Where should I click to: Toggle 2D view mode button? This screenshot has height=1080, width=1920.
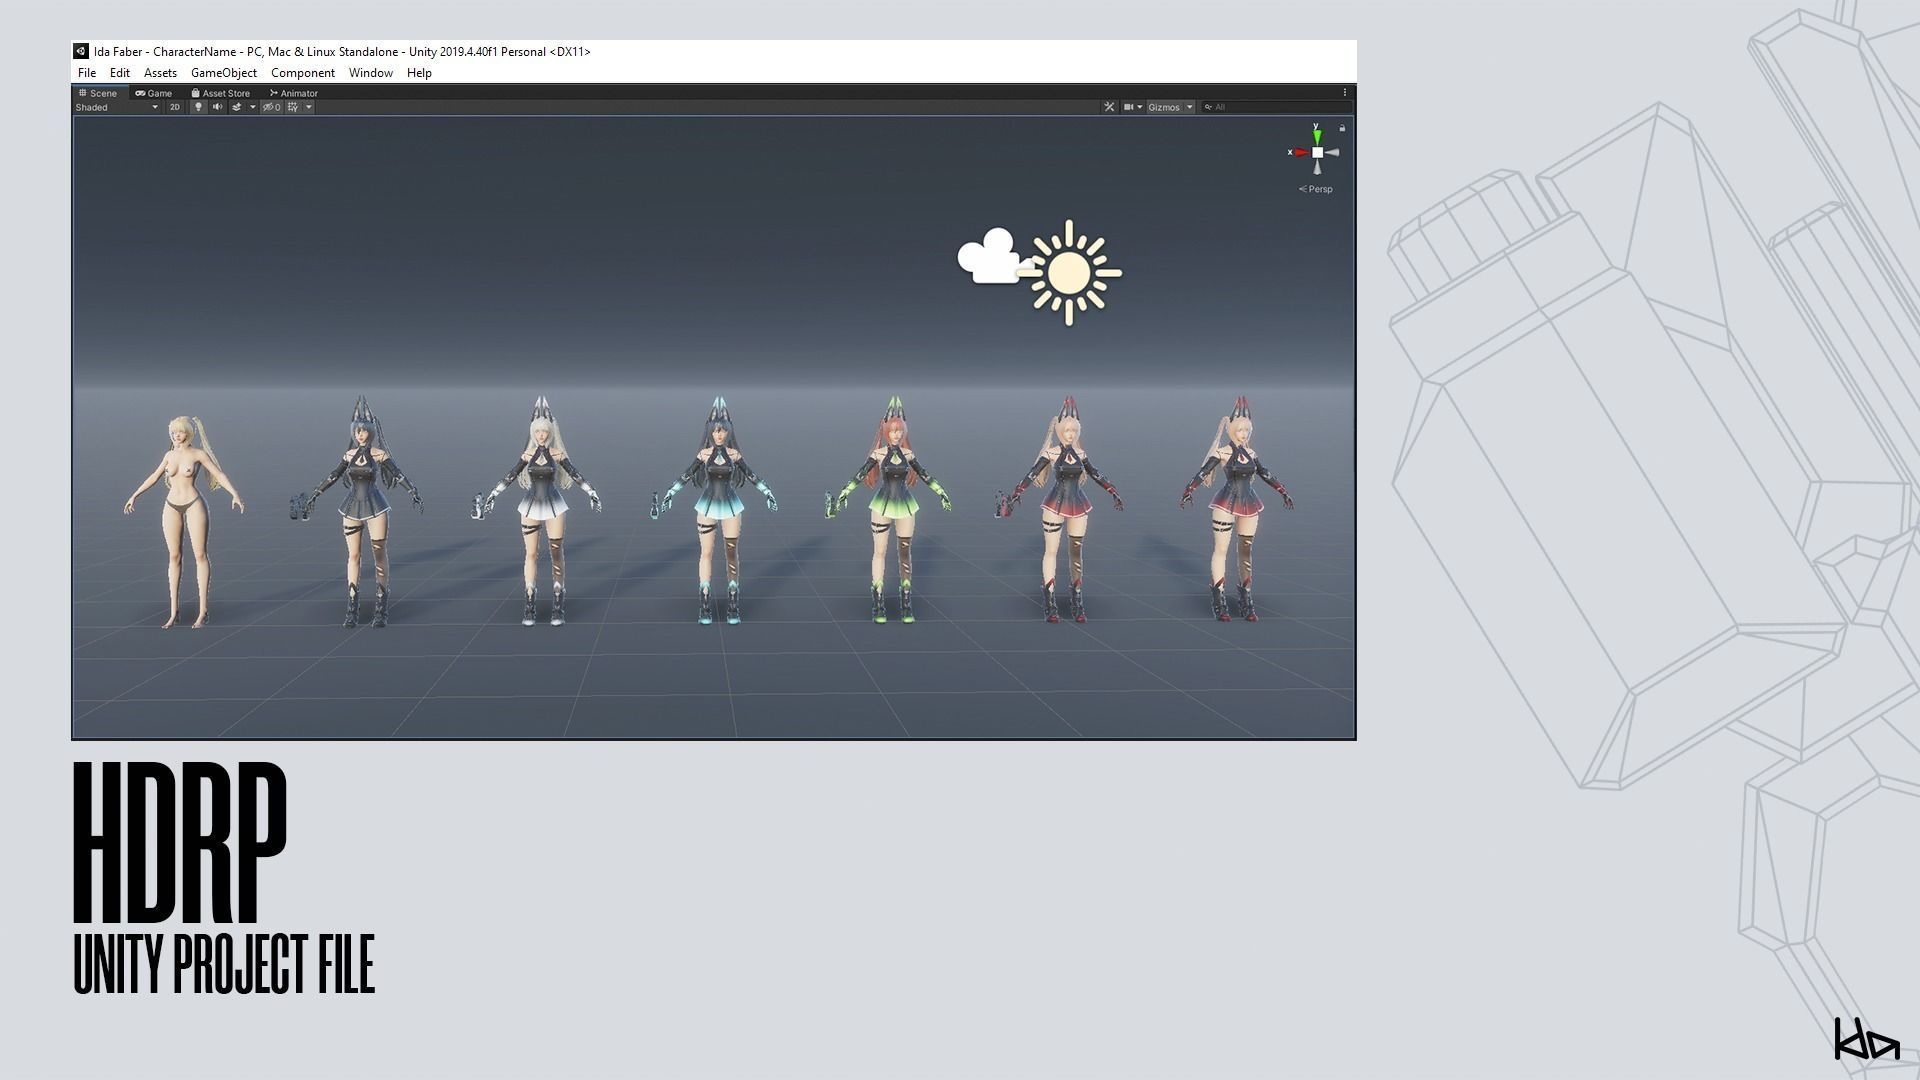(175, 107)
